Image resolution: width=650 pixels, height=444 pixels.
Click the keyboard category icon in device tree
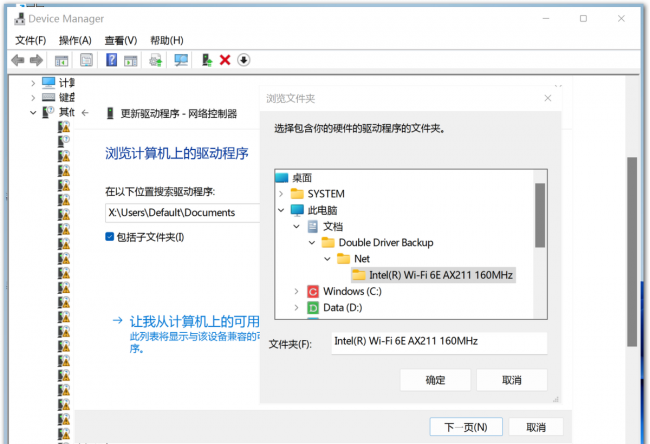[x=48, y=97]
